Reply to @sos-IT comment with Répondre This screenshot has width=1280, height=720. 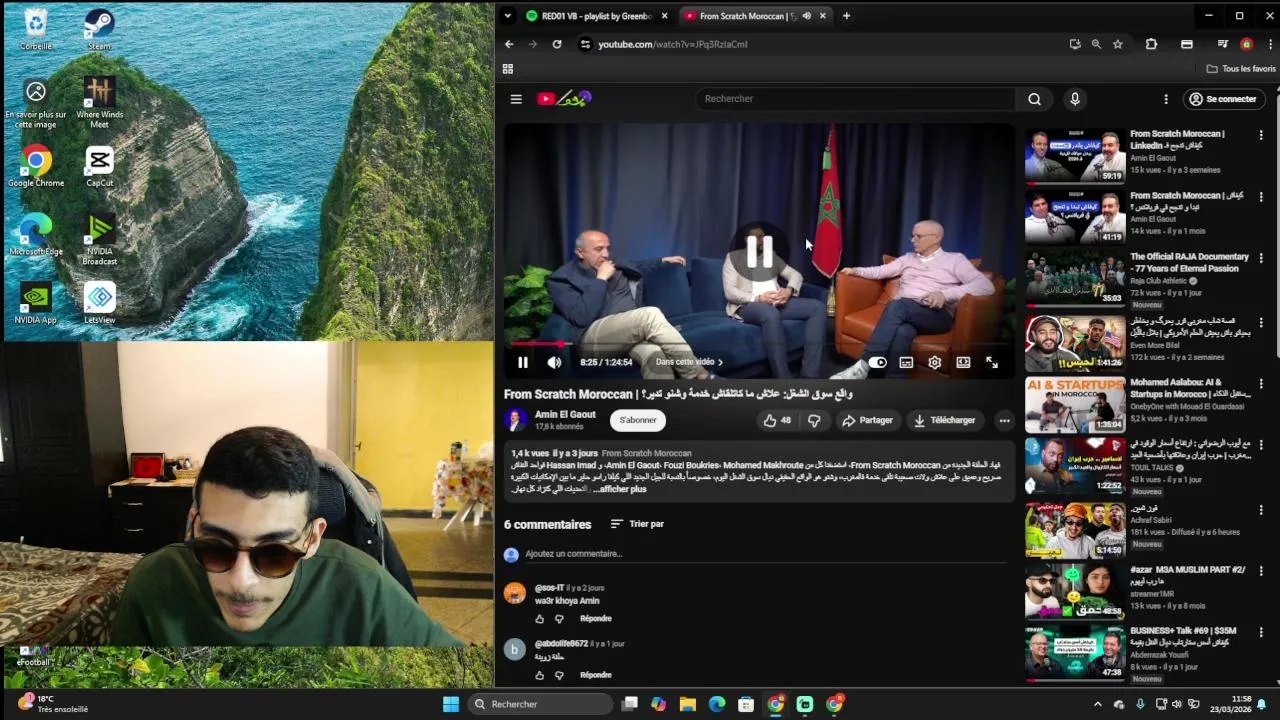[x=596, y=619]
